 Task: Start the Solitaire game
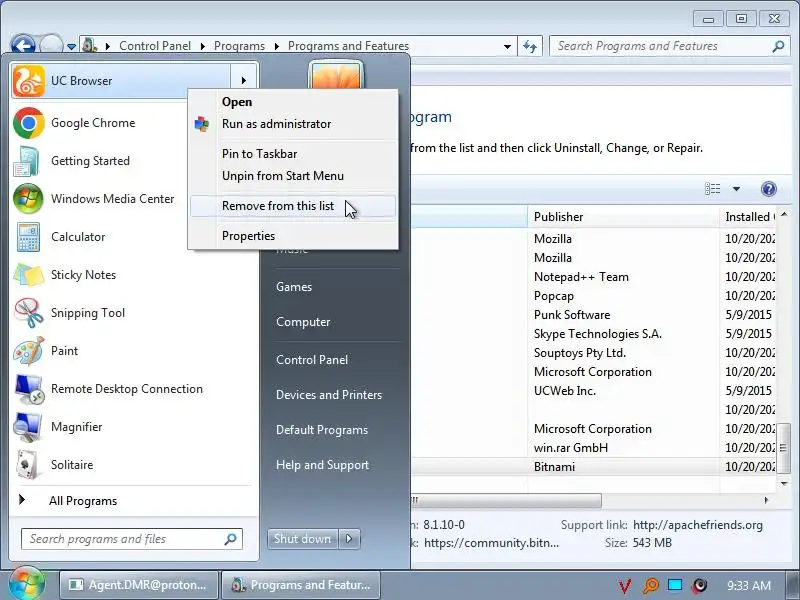point(72,465)
